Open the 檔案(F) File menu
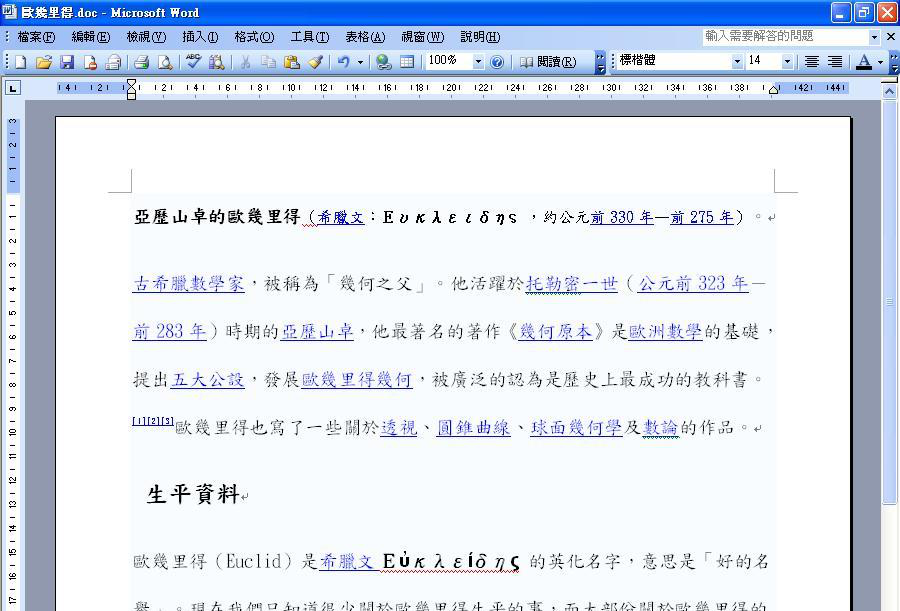900x611 pixels. [36, 37]
